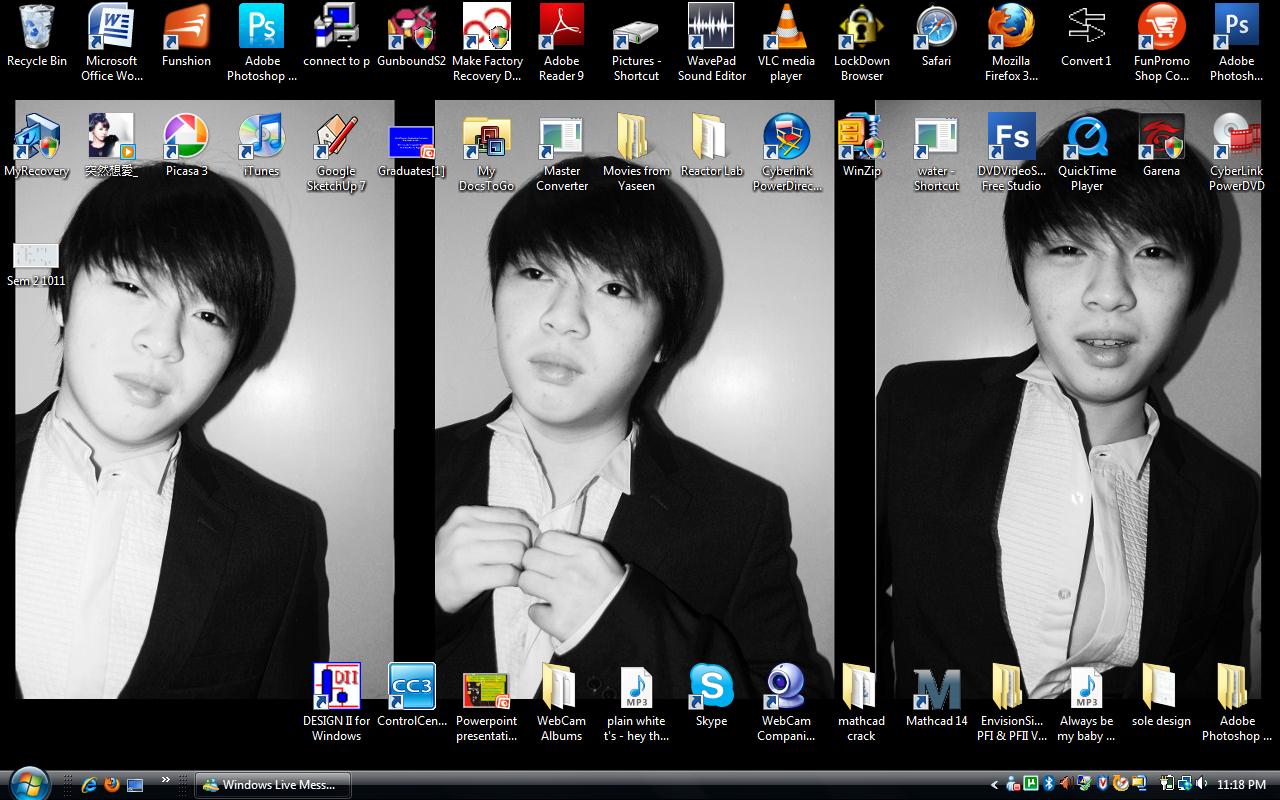Open water - Shortcut icon

tap(936, 153)
